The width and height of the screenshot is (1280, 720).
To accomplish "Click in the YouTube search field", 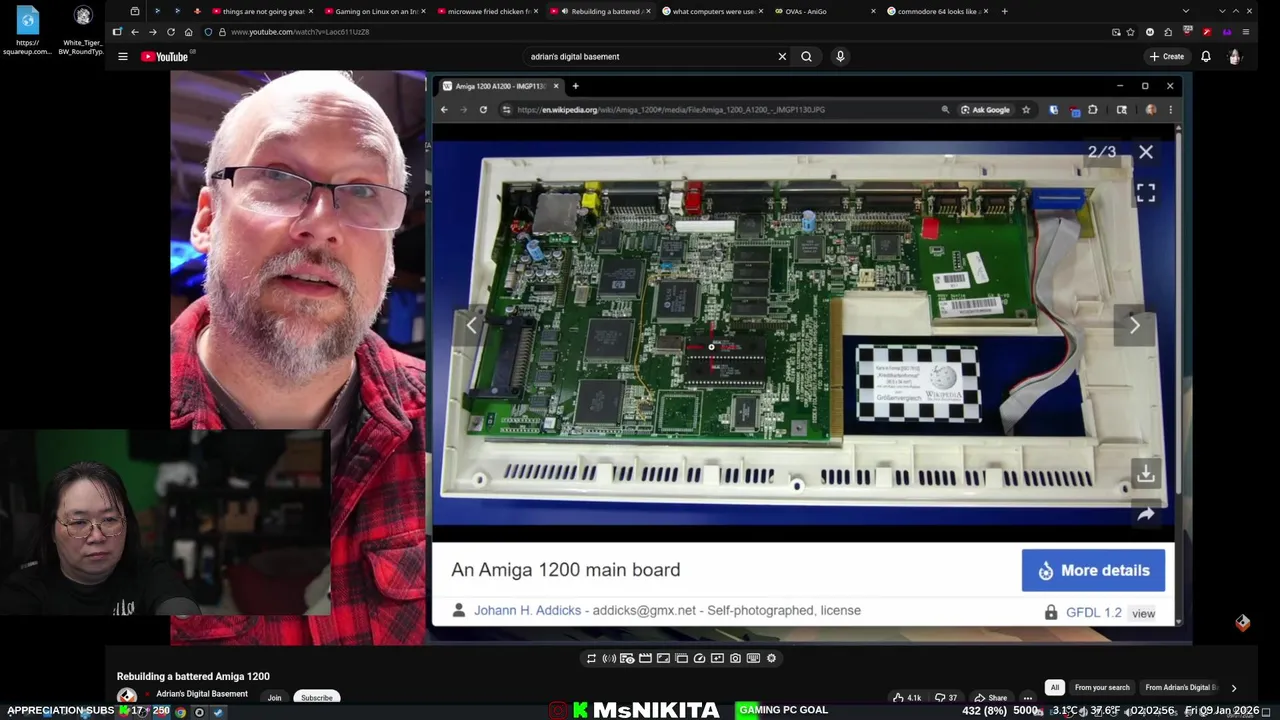I will (650, 57).
